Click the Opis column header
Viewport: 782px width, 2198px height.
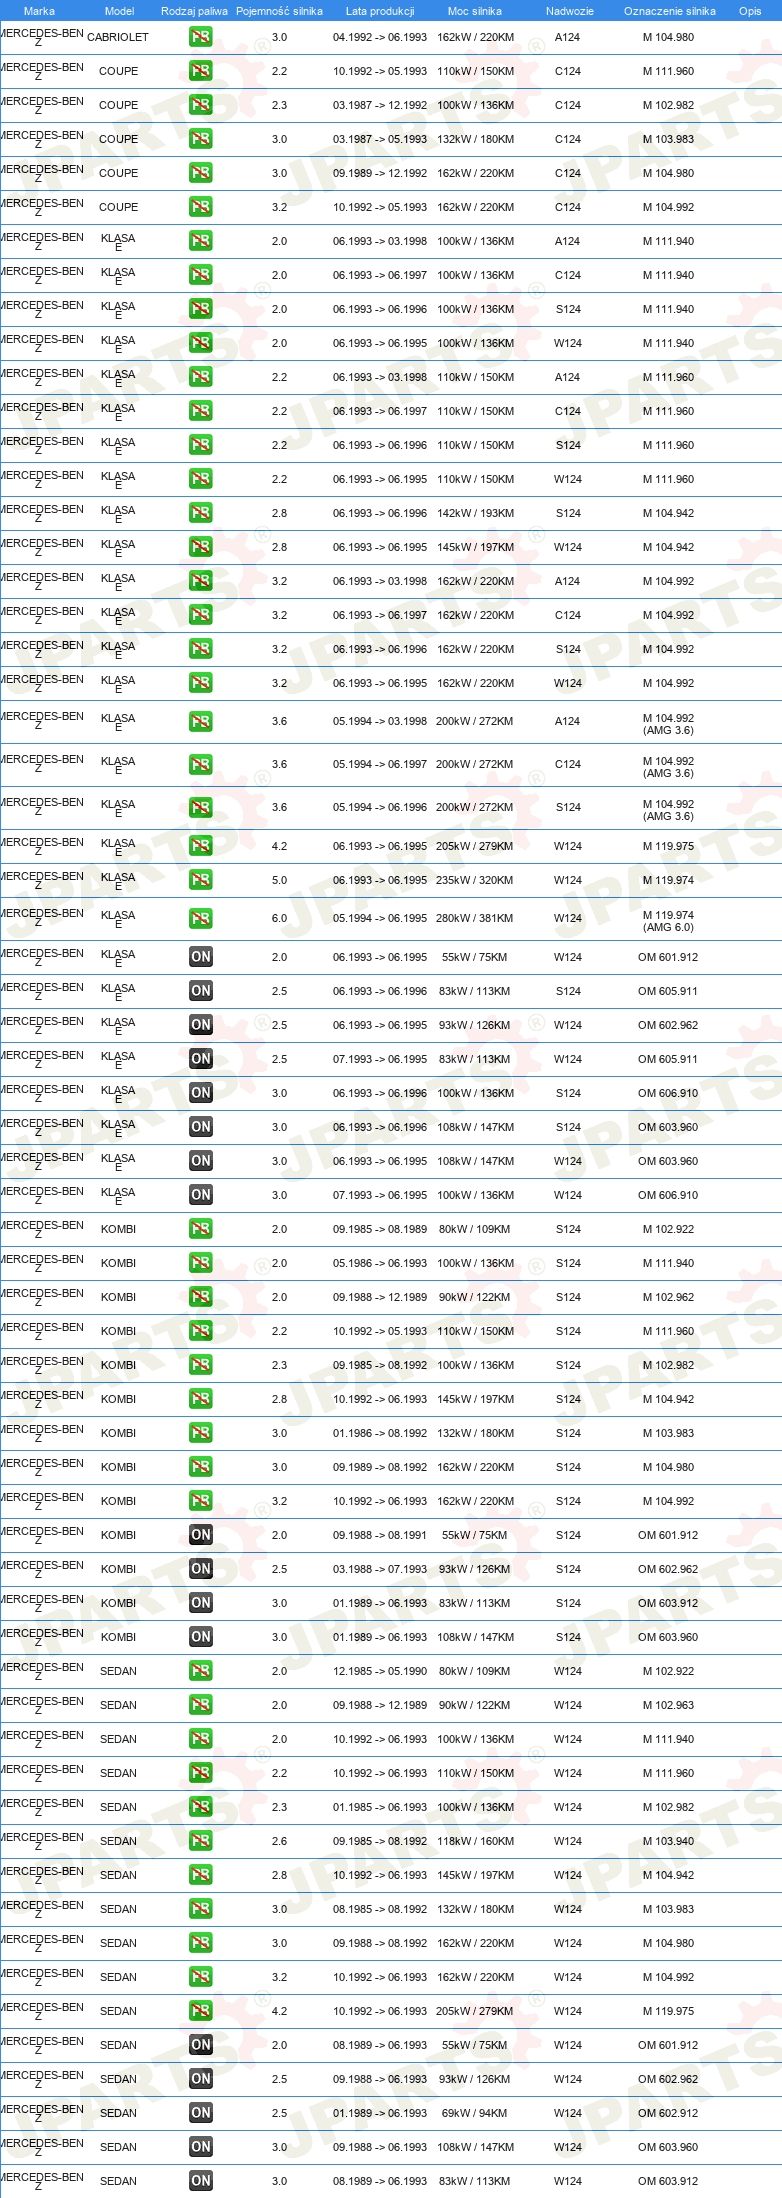point(750,11)
